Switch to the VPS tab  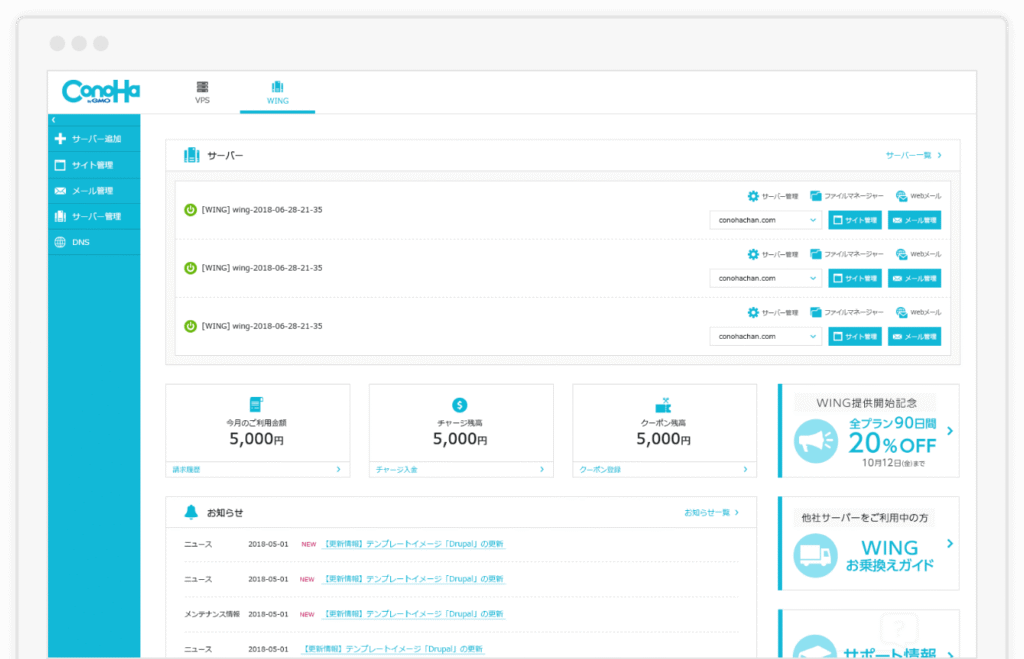click(x=202, y=93)
